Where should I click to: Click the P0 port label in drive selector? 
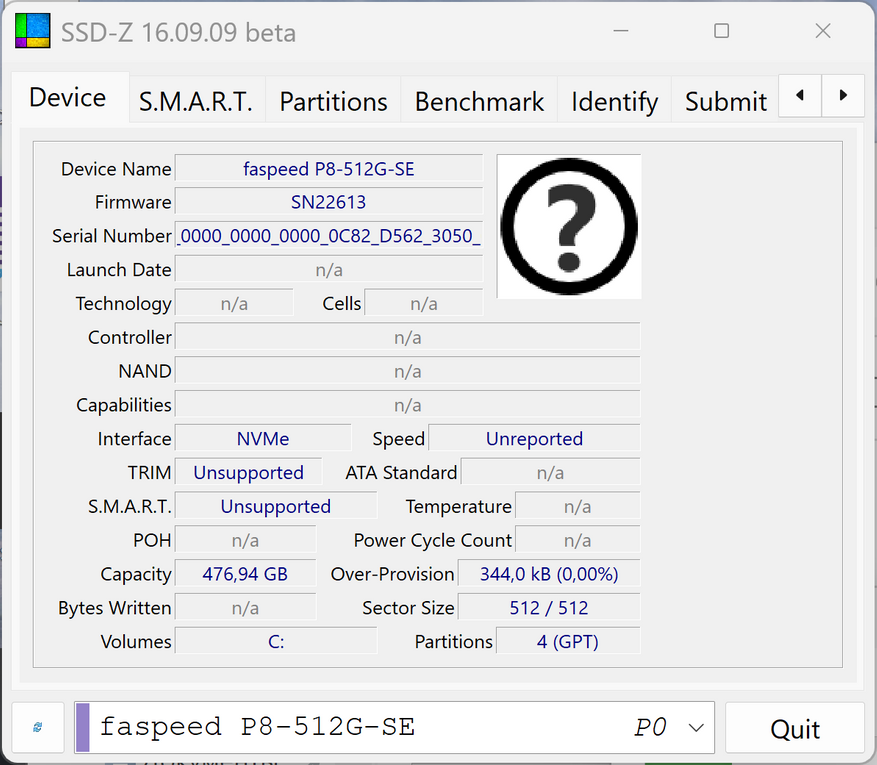point(650,728)
